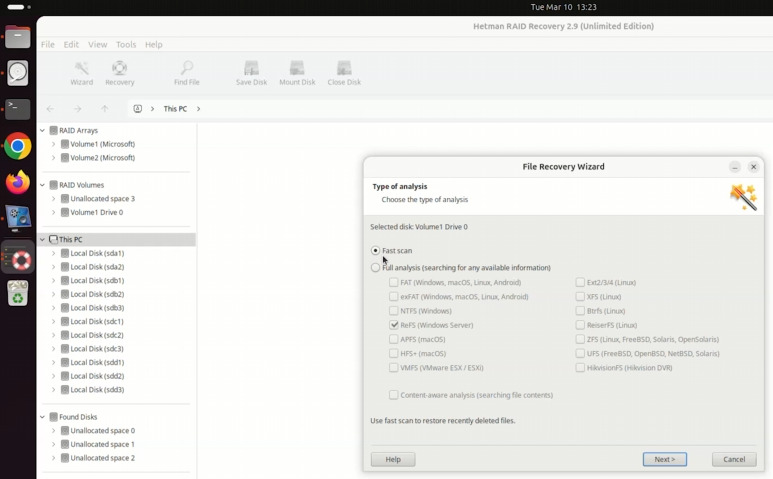Screen dimensions: 773x479
Task: Toggle the NTFS (Windows) checkbox
Action: [x=393, y=311]
